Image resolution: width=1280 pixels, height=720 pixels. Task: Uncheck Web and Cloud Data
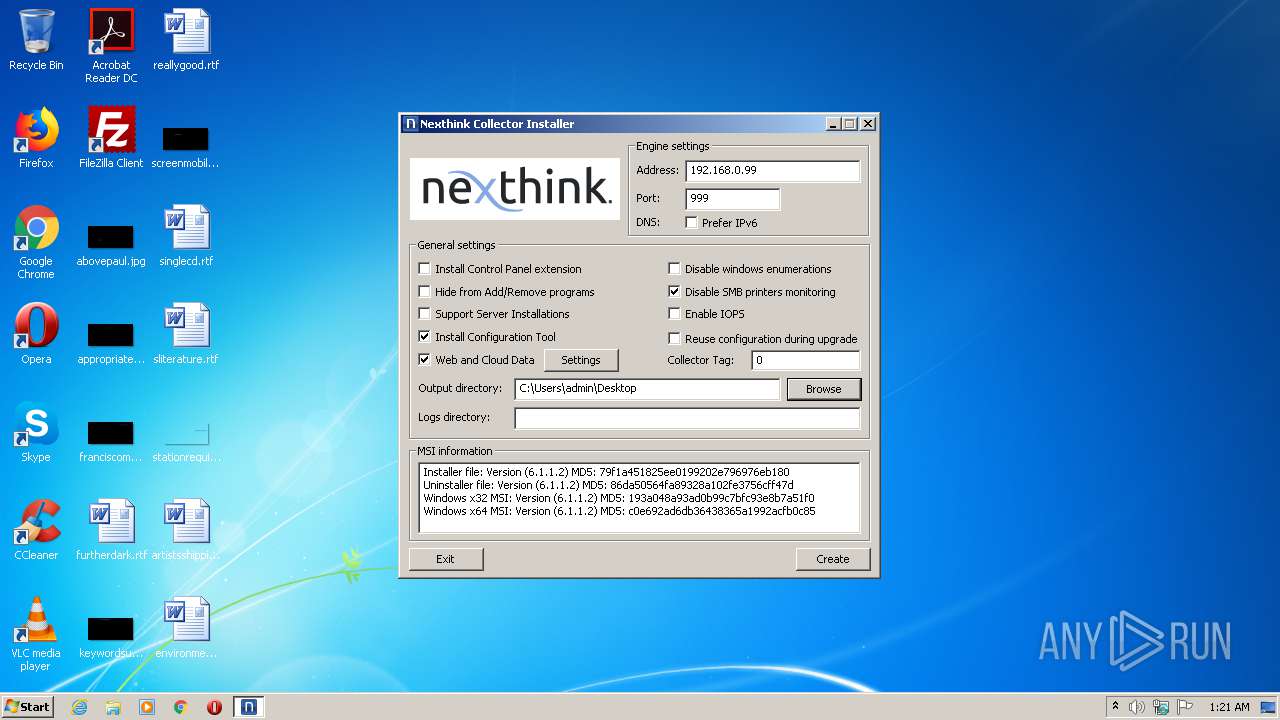425,360
